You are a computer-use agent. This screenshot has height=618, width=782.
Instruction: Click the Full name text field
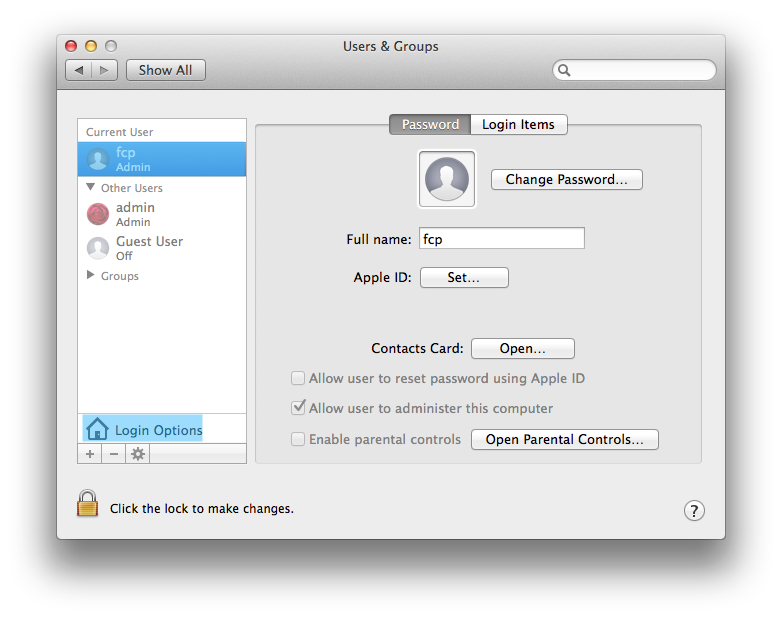pyautogui.click(x=502, y=238)
